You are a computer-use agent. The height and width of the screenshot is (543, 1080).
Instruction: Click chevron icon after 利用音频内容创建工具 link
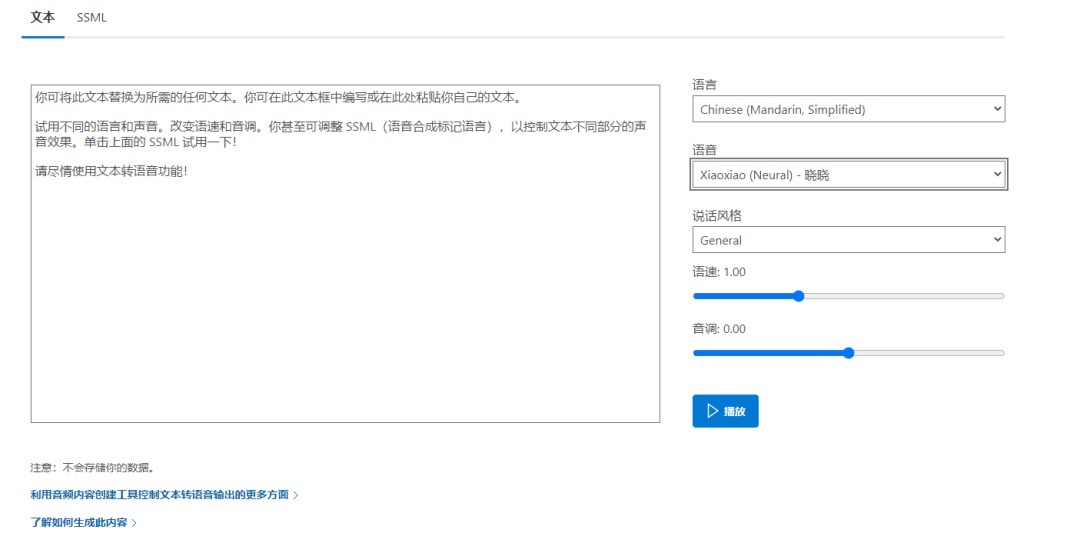pyautogui.click(x=296, y=495)
